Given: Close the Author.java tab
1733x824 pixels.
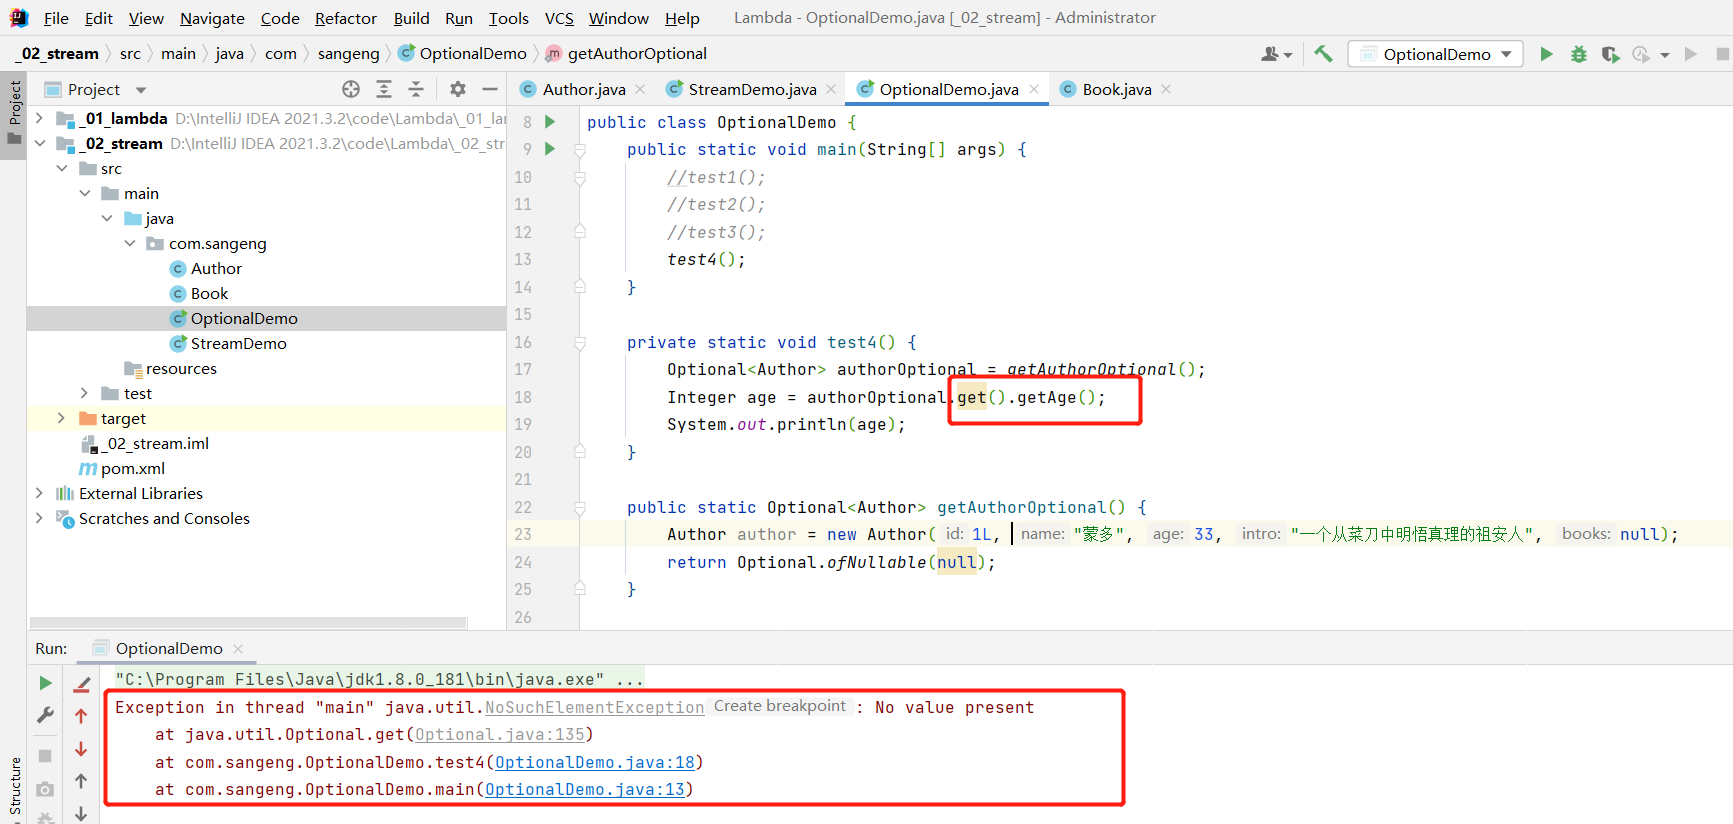Looking at the screenshot, I should click(640, 89).
